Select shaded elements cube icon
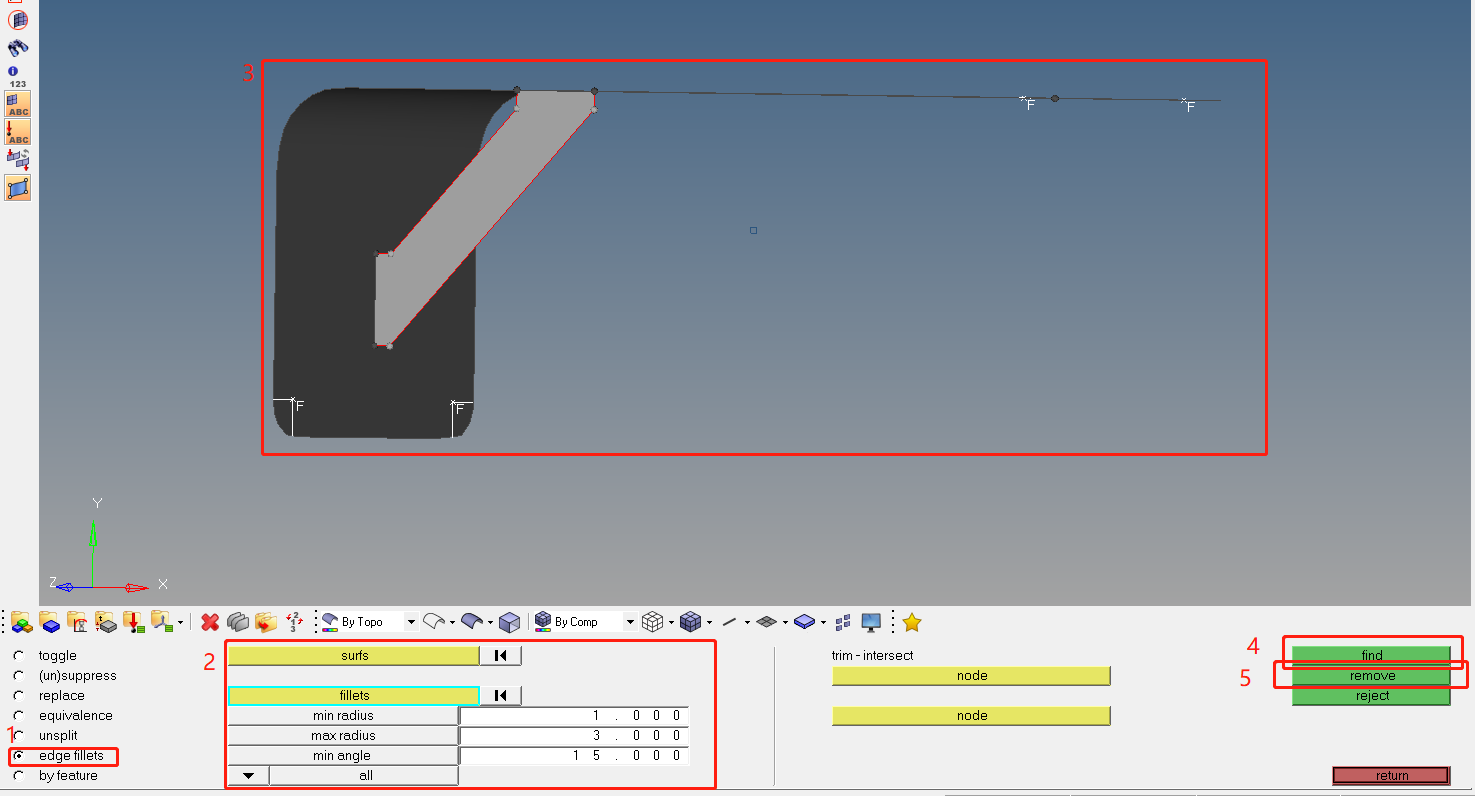 pyautogui.click(x=690, y=622)
